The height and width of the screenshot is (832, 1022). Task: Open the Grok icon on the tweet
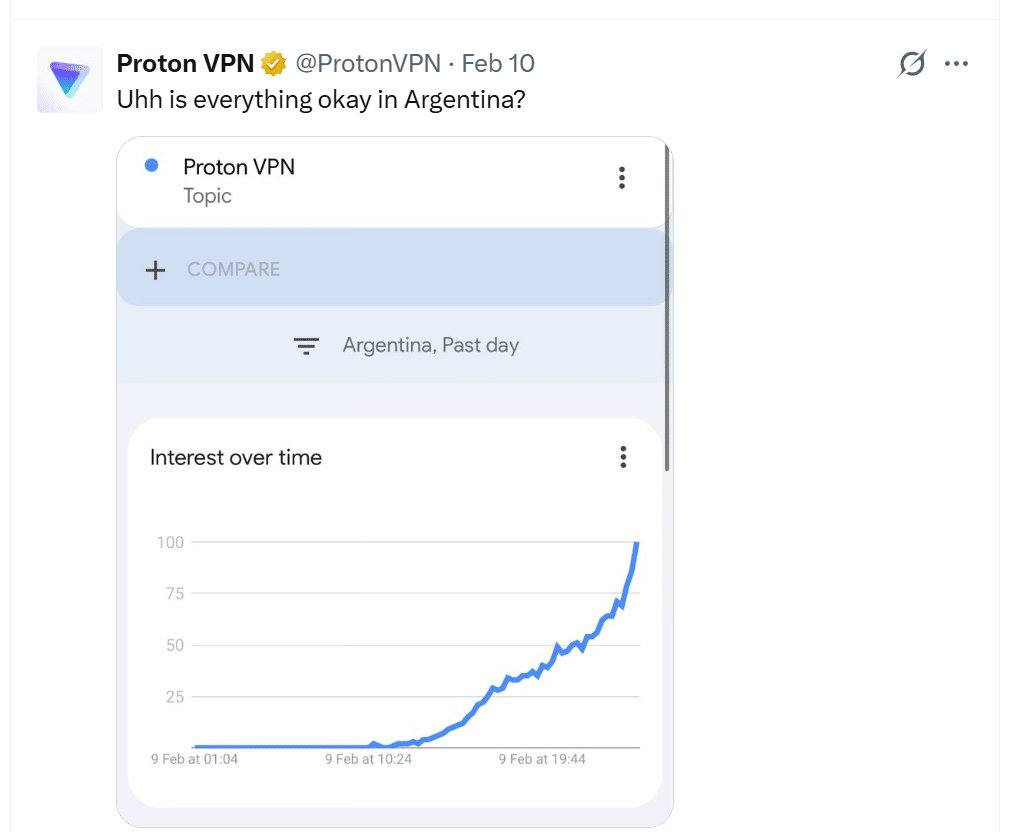[x=912, y=64]
